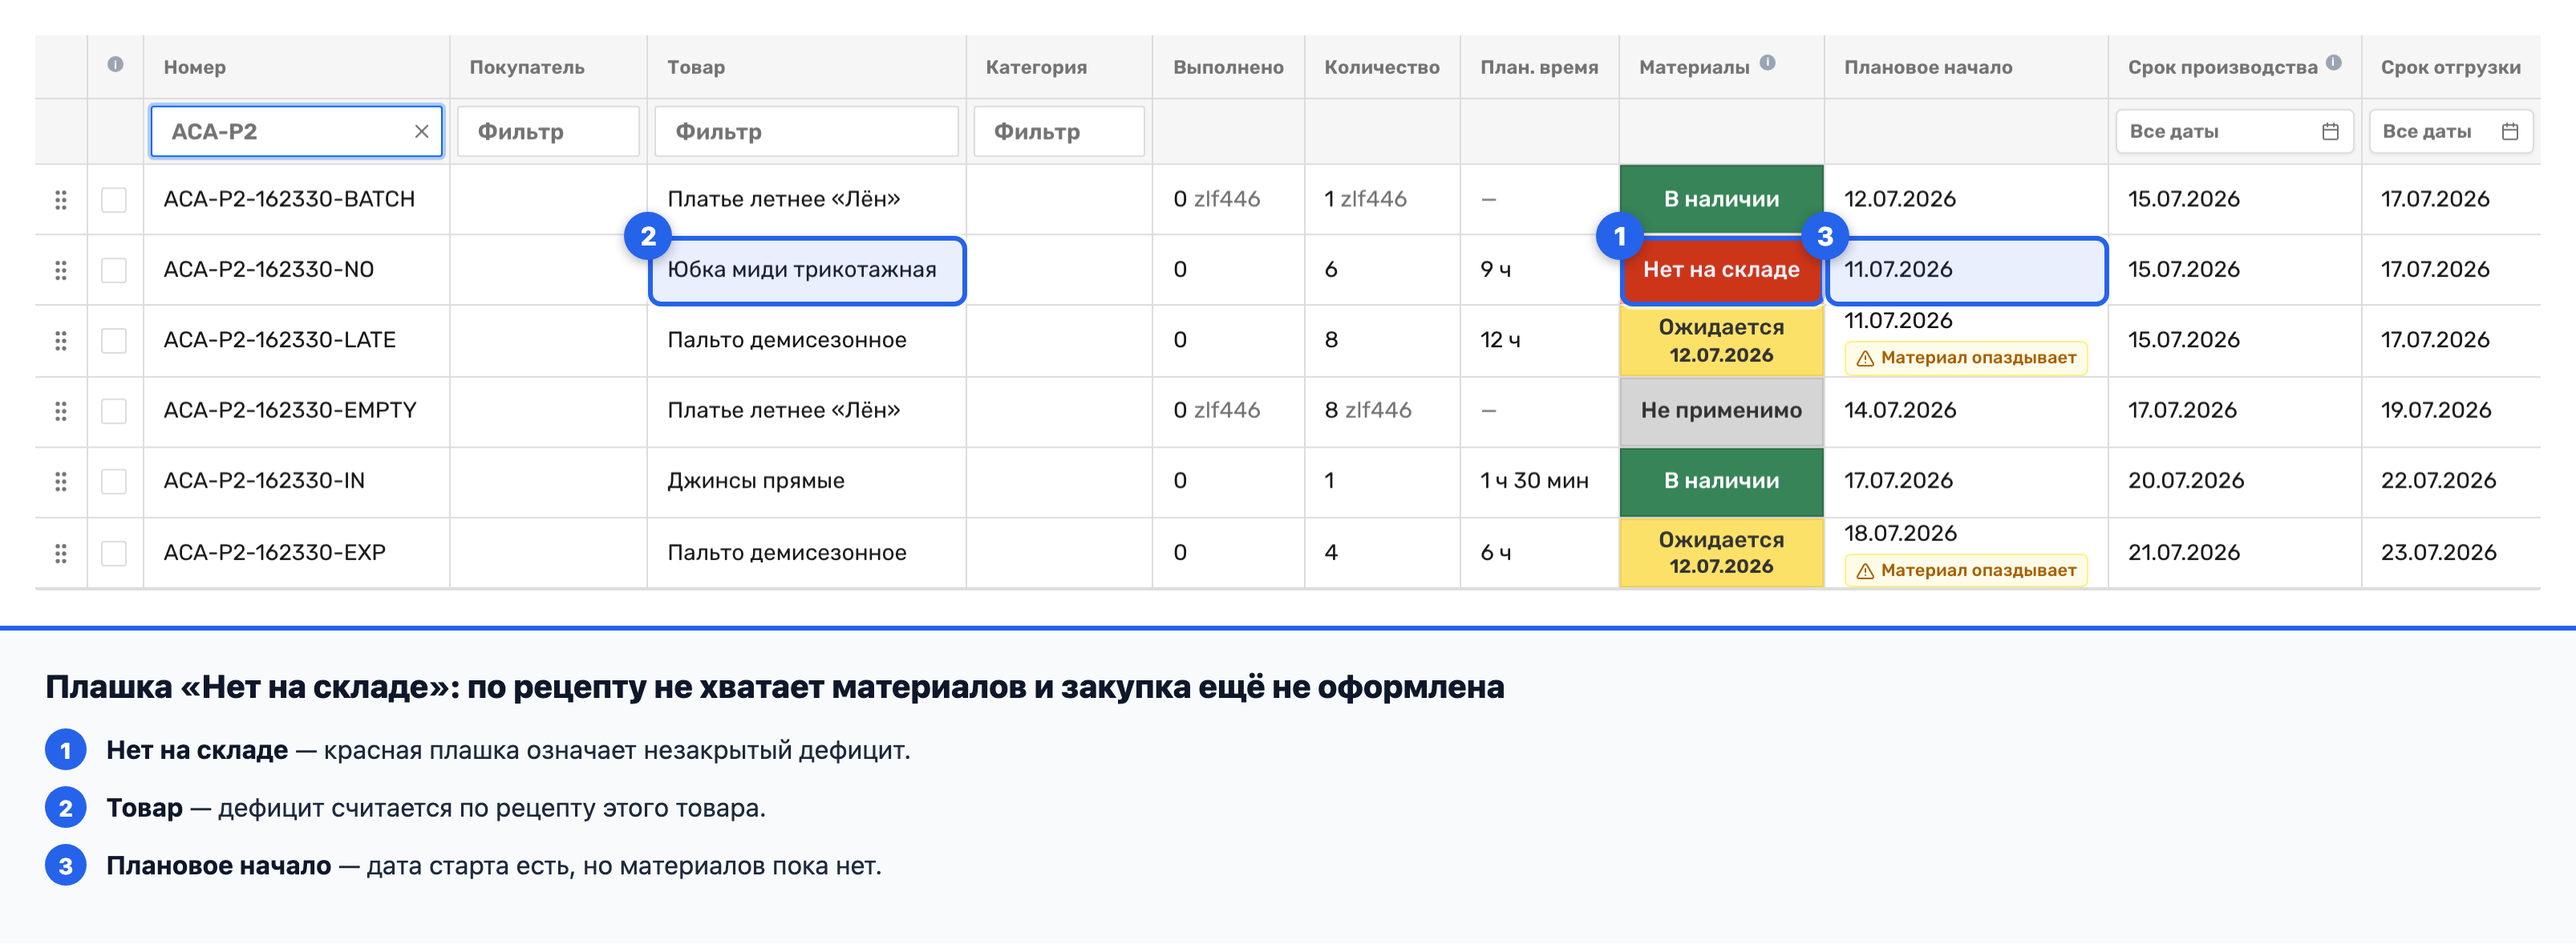
Task: Click the Количество column header
Action: click(1382, 67)
